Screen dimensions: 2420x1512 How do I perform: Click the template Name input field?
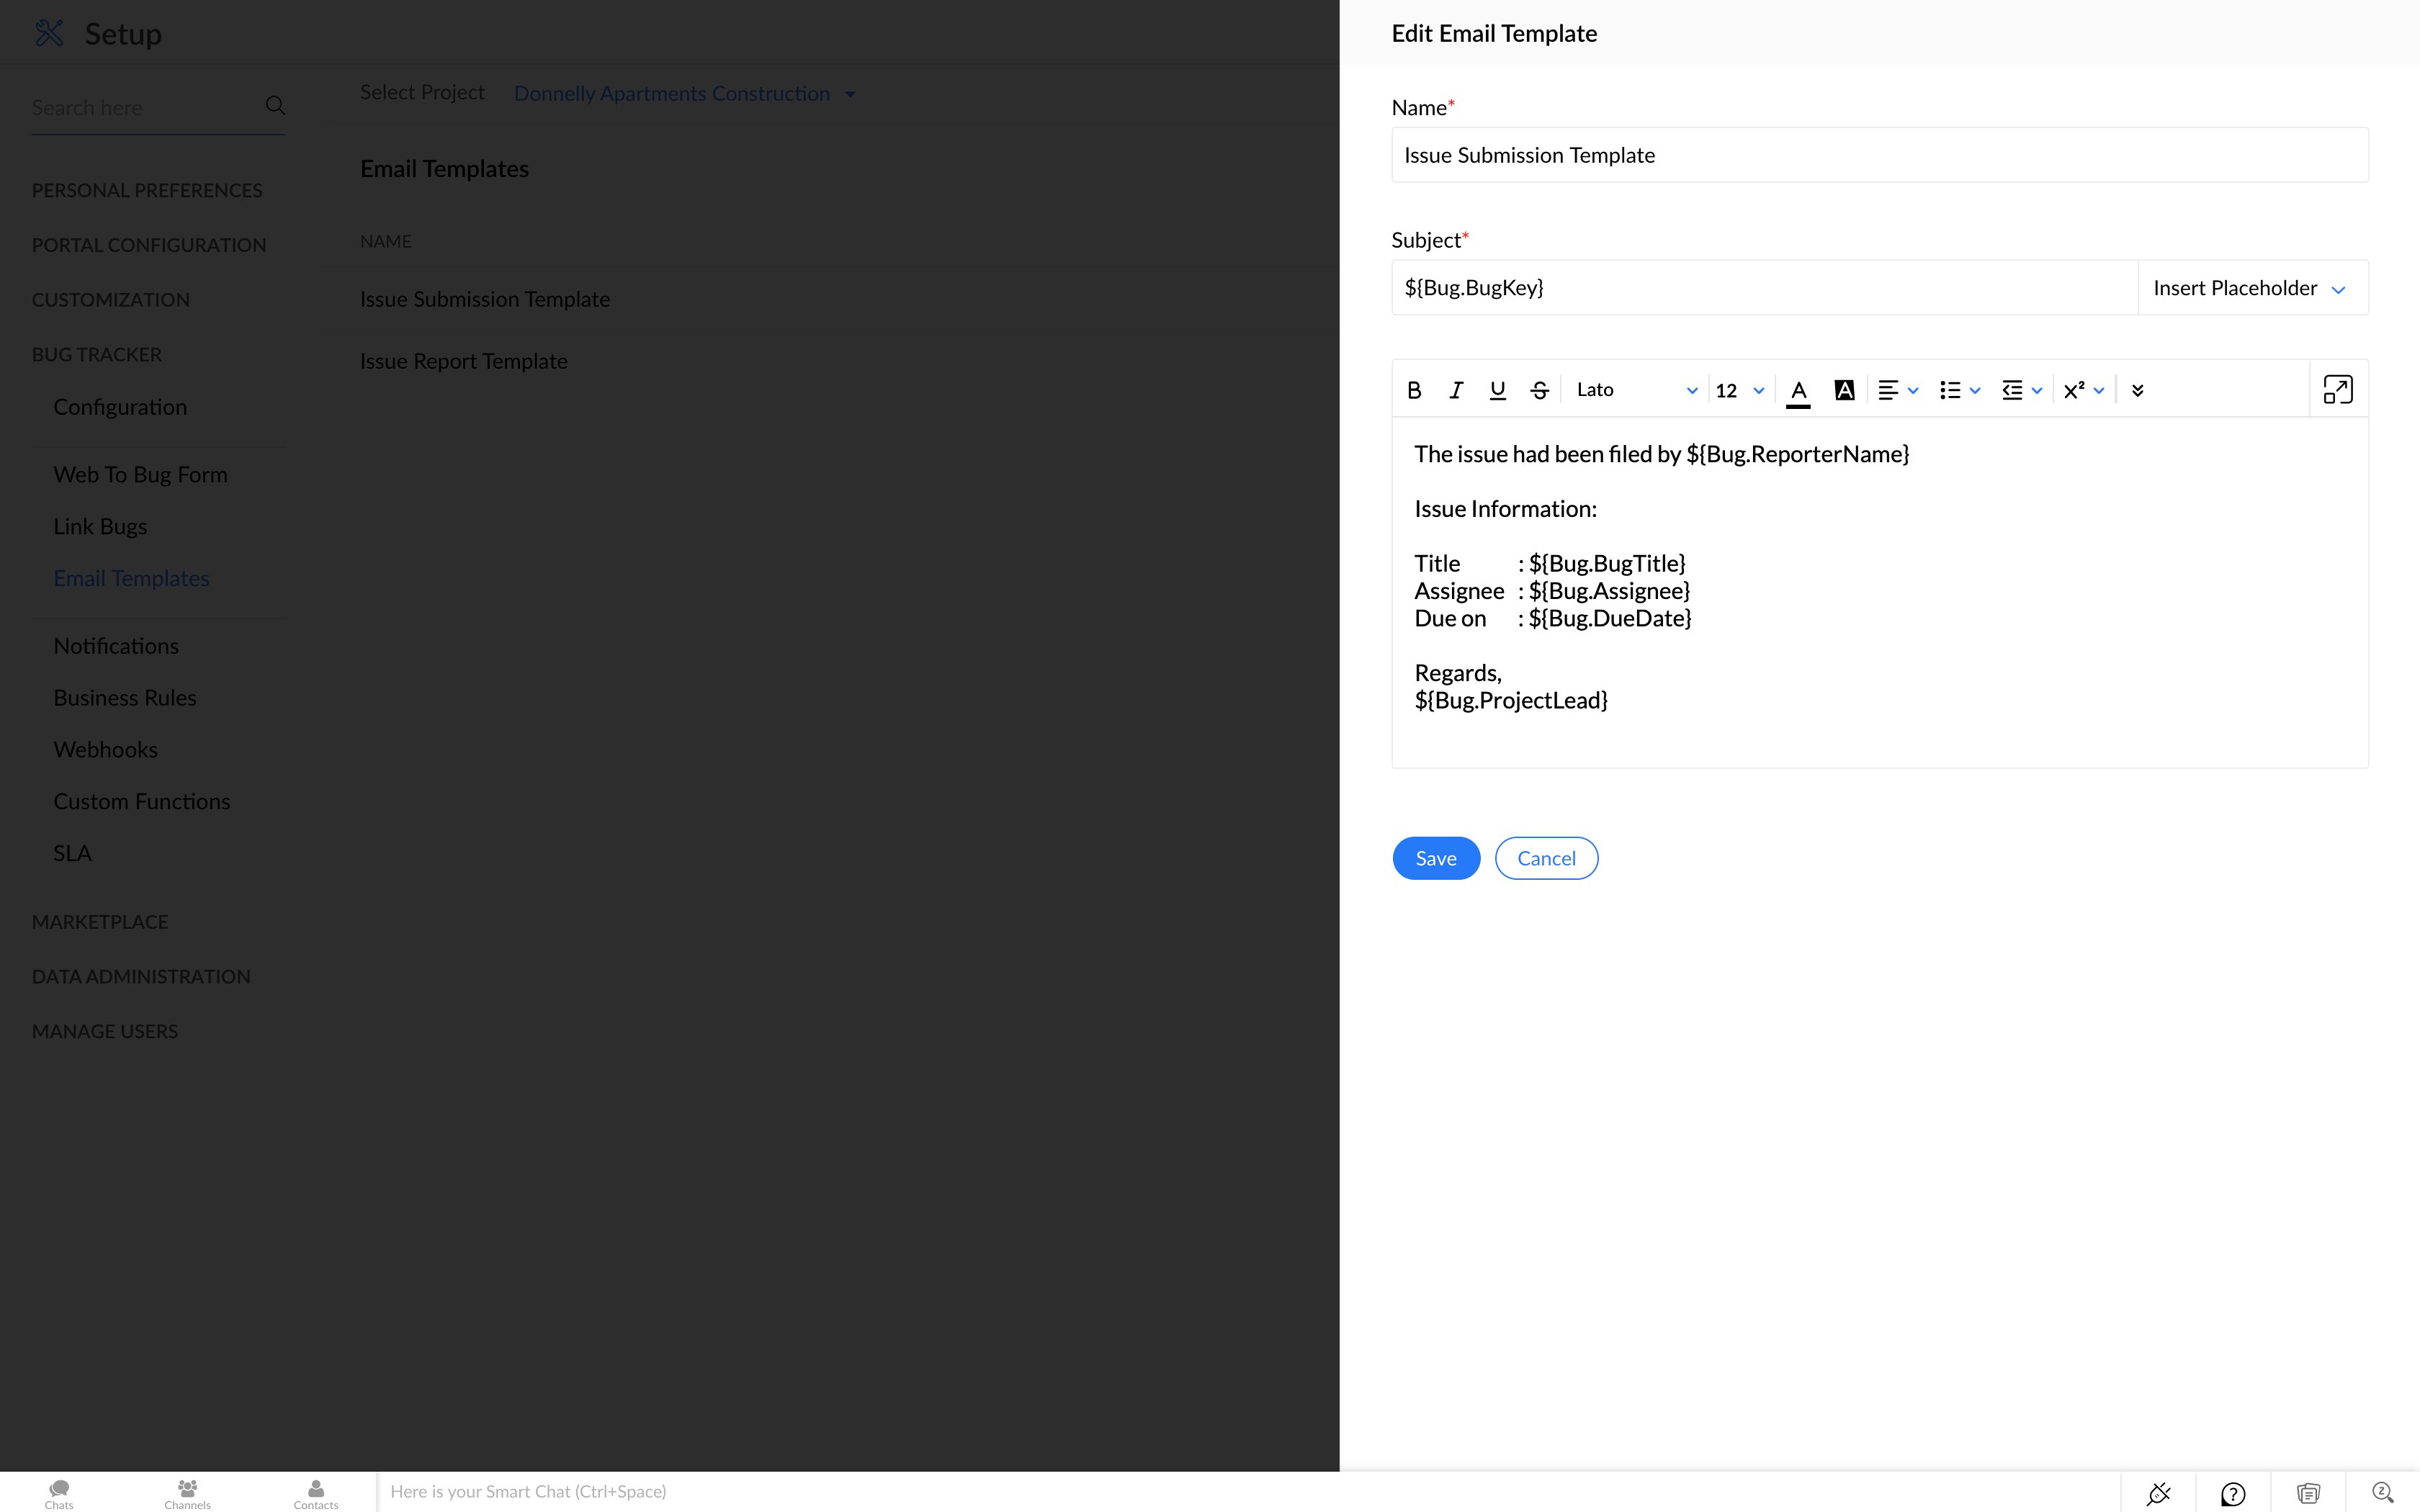tap(1880, 155)
